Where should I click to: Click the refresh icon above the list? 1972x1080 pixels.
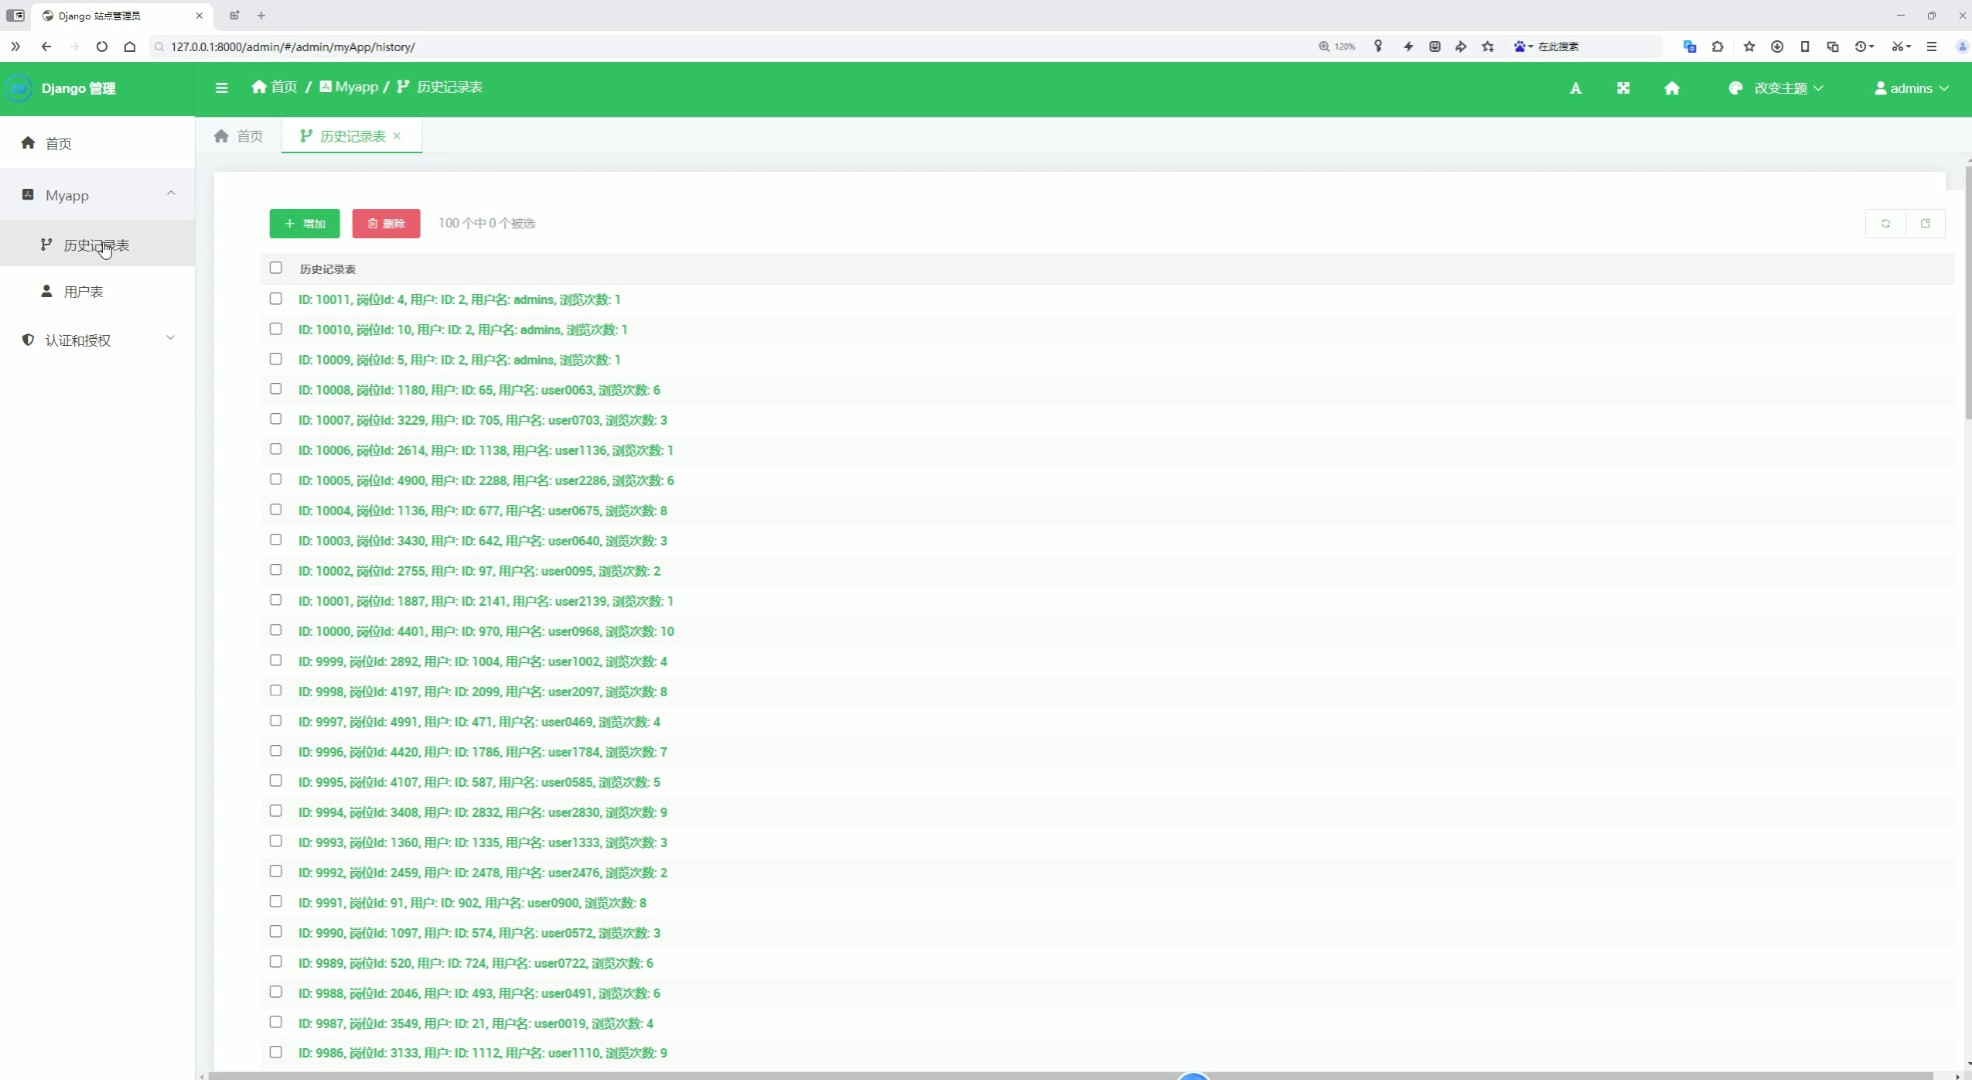(1885, 223)
